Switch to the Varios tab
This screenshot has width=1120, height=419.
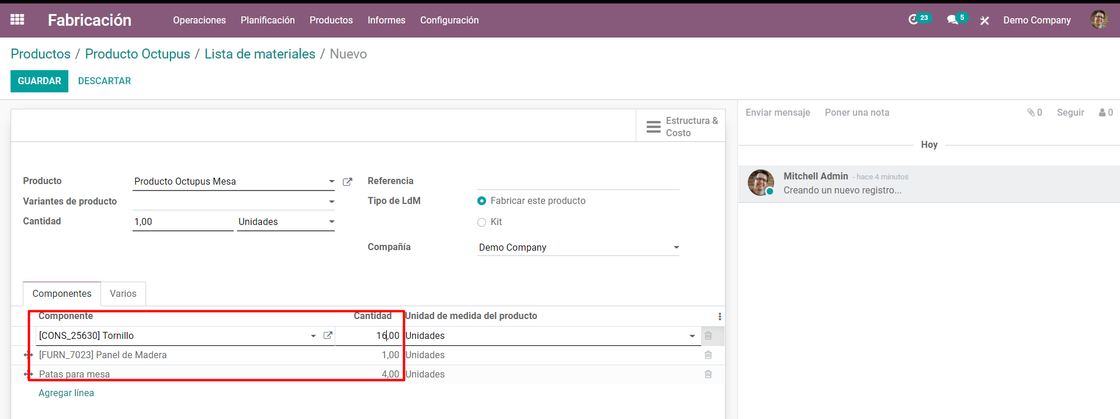pos(124,293)
